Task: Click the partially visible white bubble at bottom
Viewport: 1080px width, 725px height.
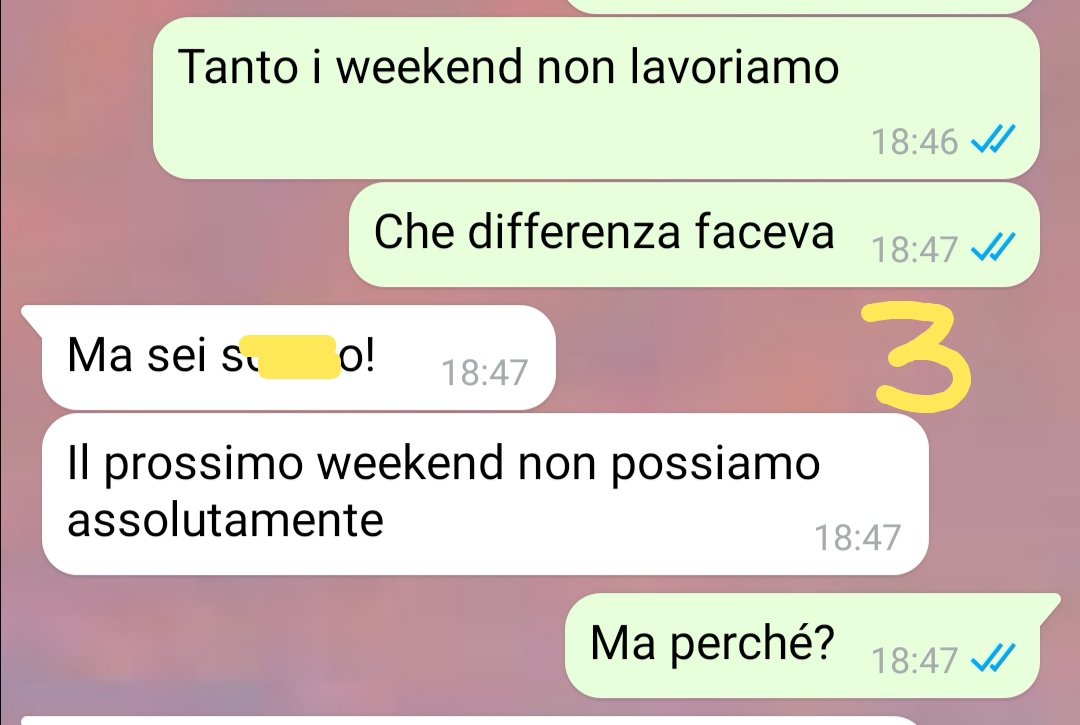Action: coord(472,720)
